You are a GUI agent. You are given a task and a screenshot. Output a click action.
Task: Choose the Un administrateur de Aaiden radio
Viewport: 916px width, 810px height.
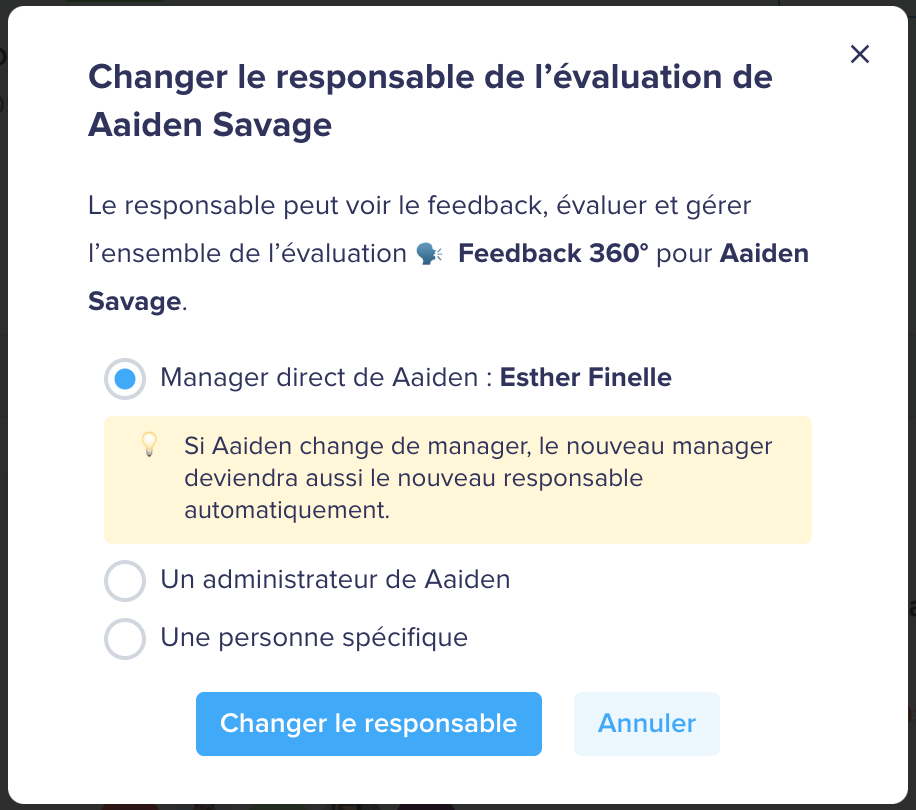pyautogui.click(x=125, y=580)
